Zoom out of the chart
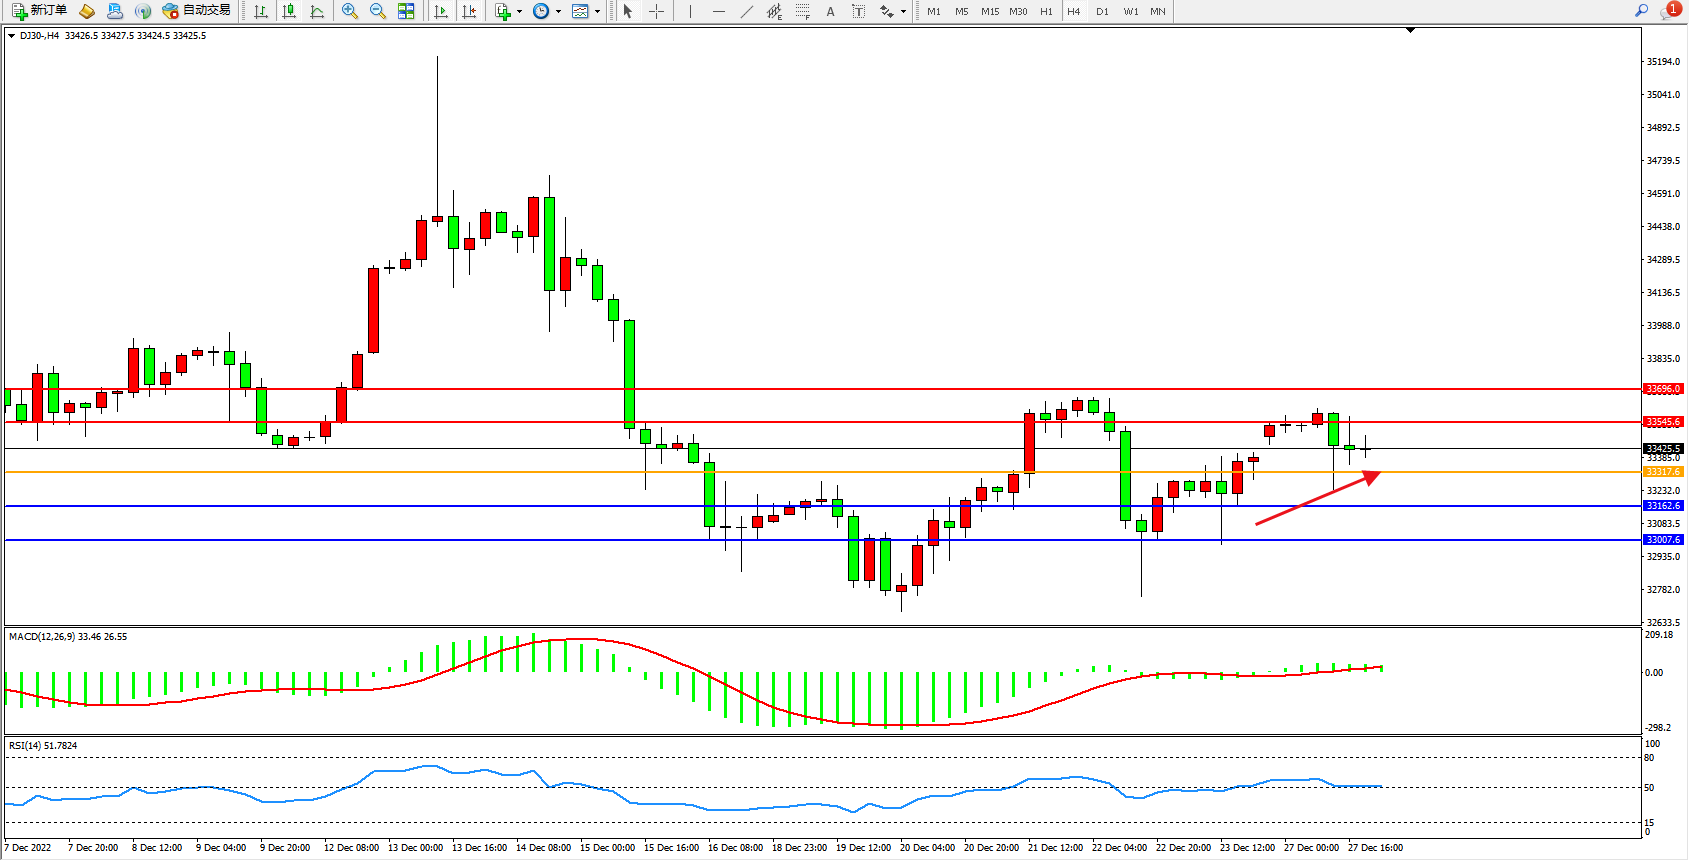 pos(378,11)
